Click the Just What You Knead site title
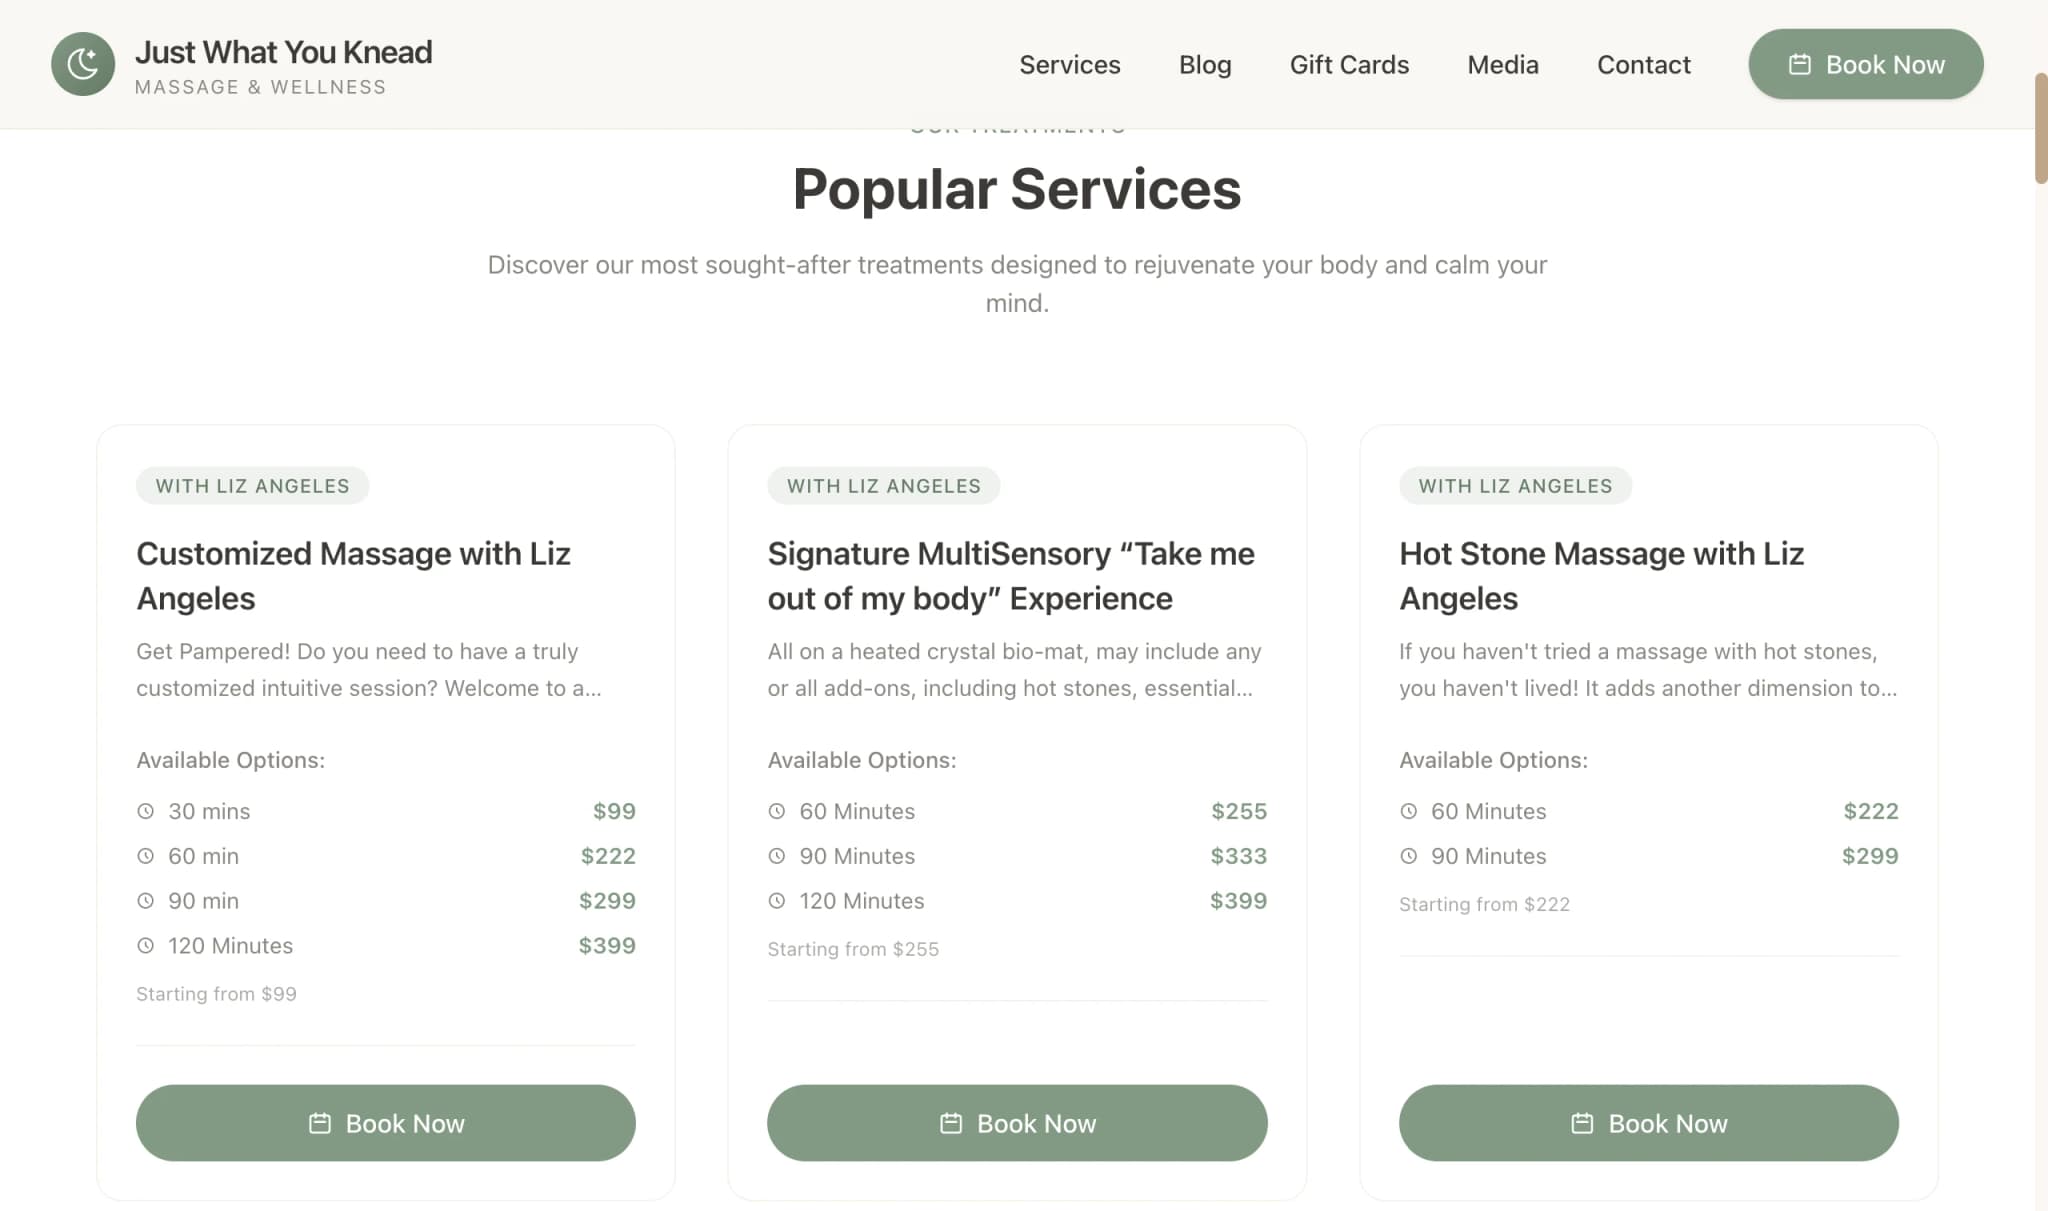Viewport: 2048px width, 1211px height. (x=284, y=52)
